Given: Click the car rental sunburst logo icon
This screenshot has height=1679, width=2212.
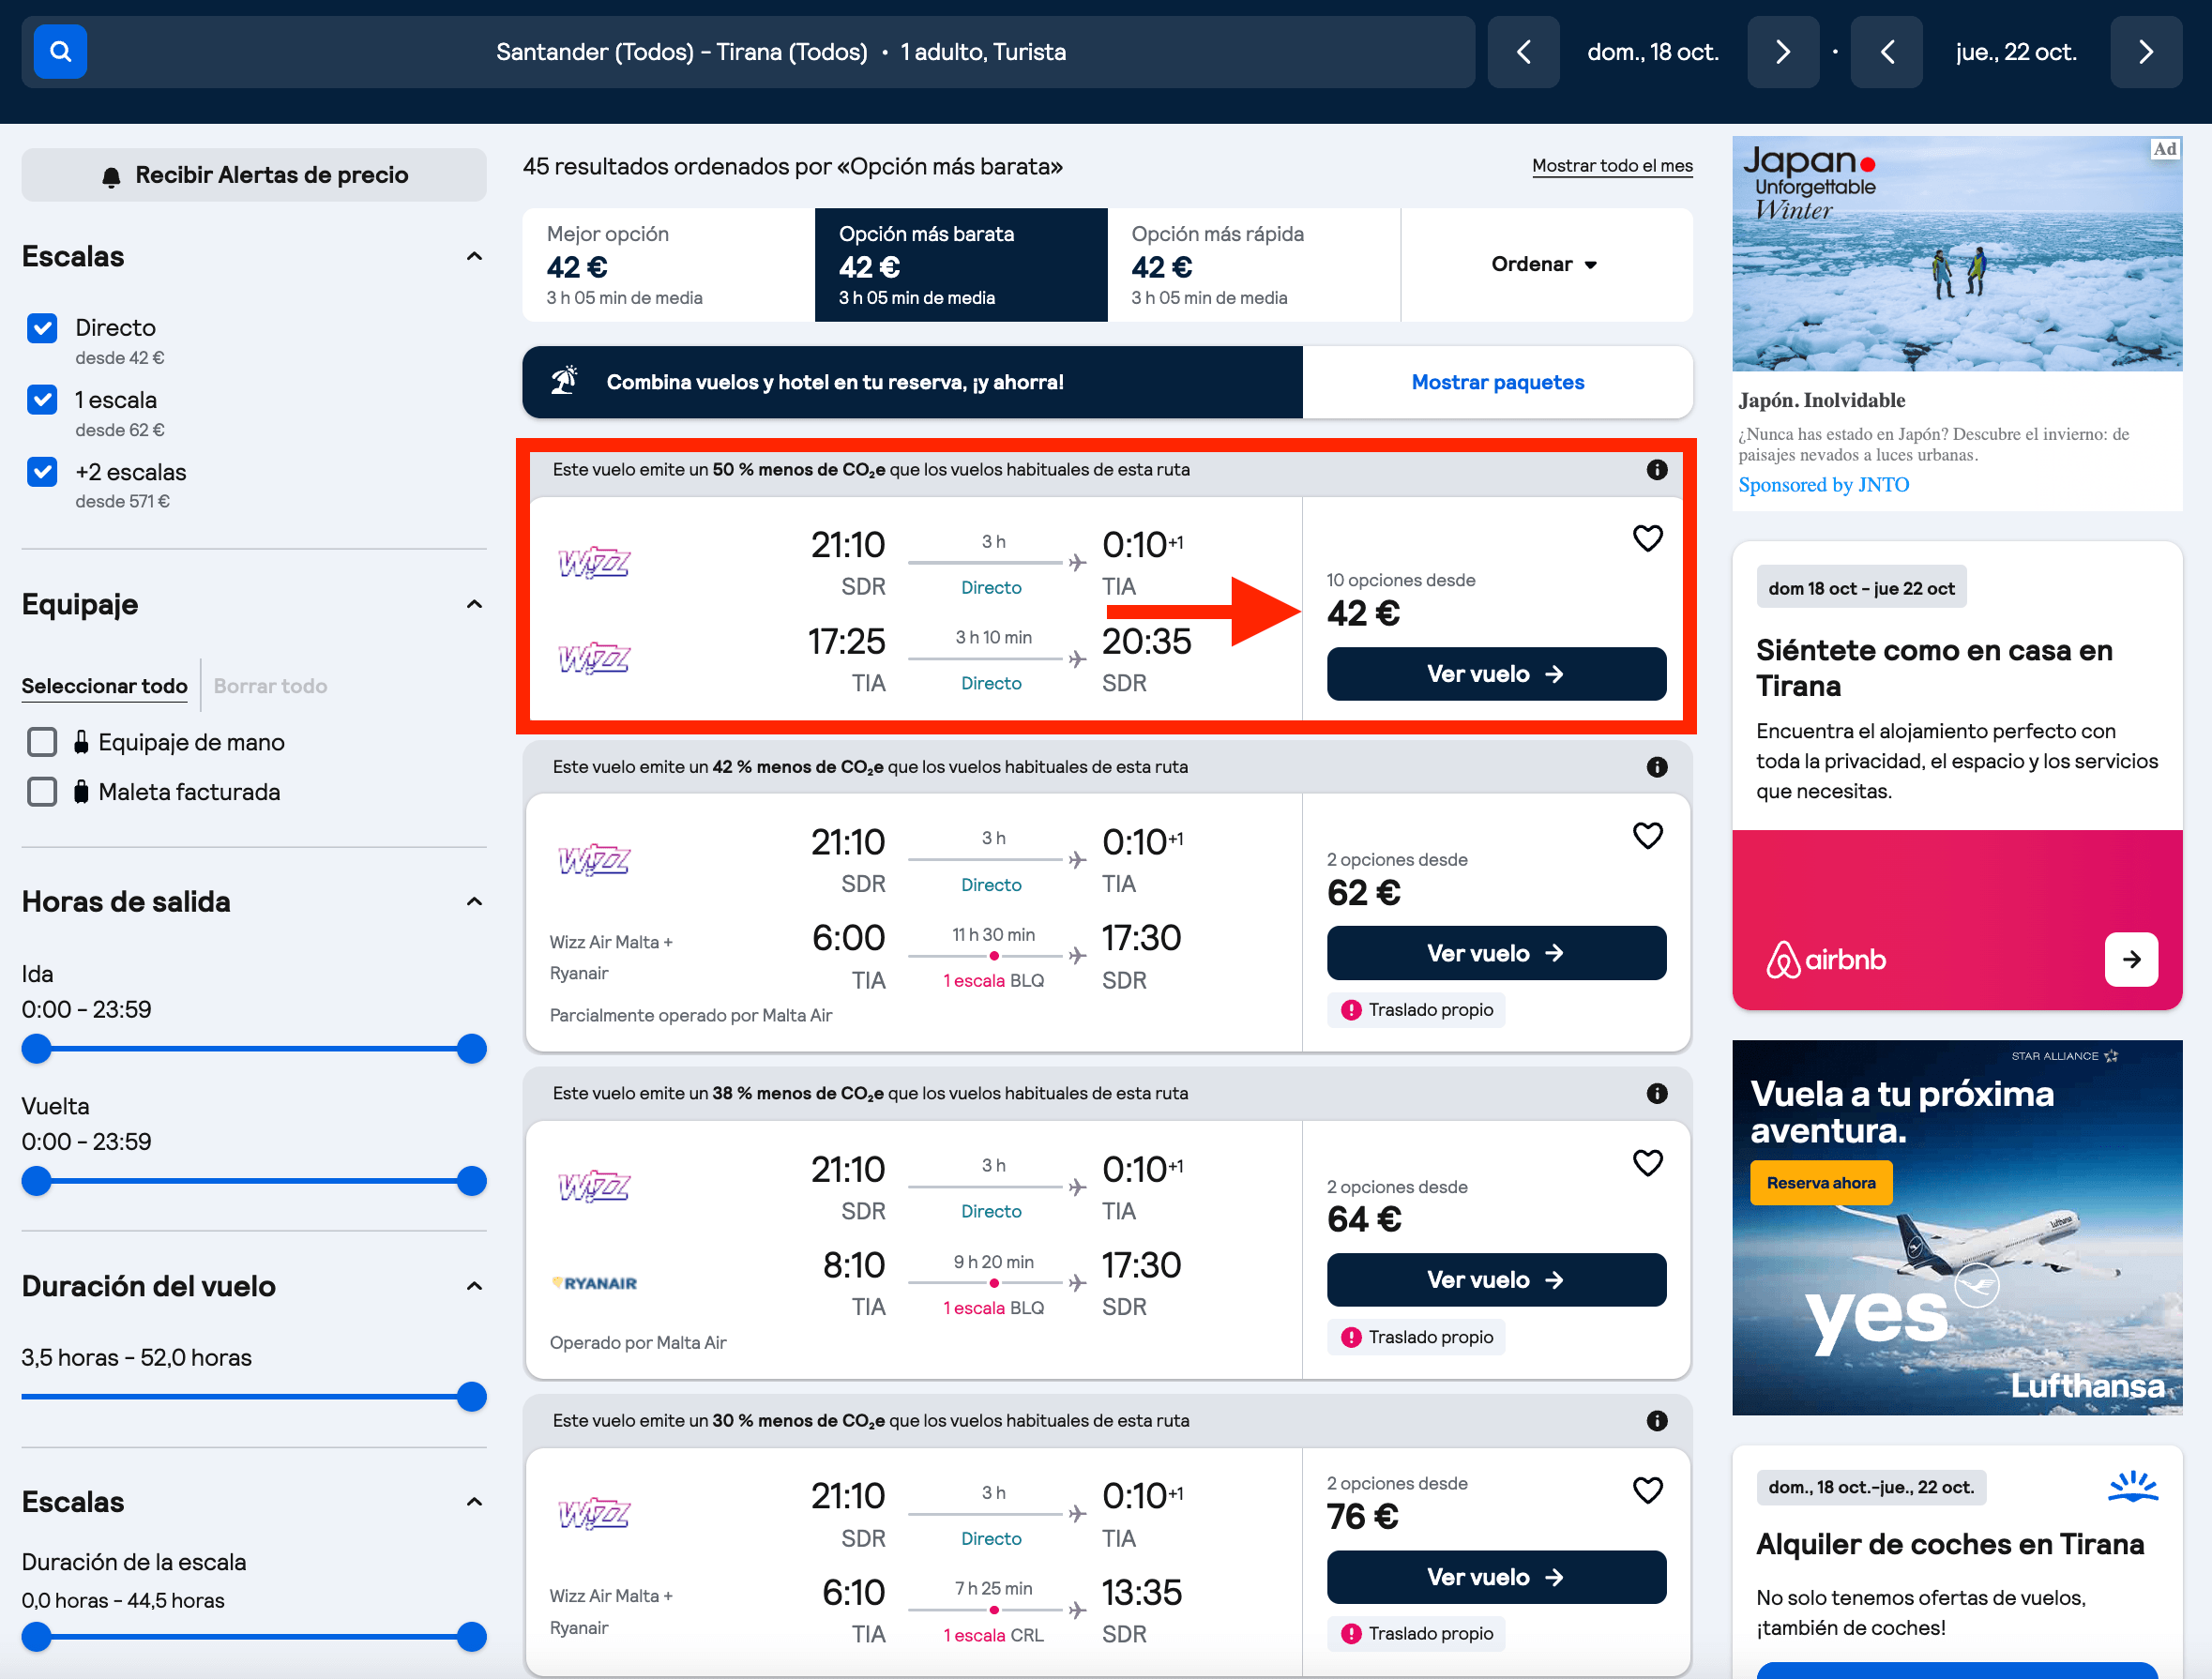Looking at the screenshot, I should (x=2133, y=1486).
